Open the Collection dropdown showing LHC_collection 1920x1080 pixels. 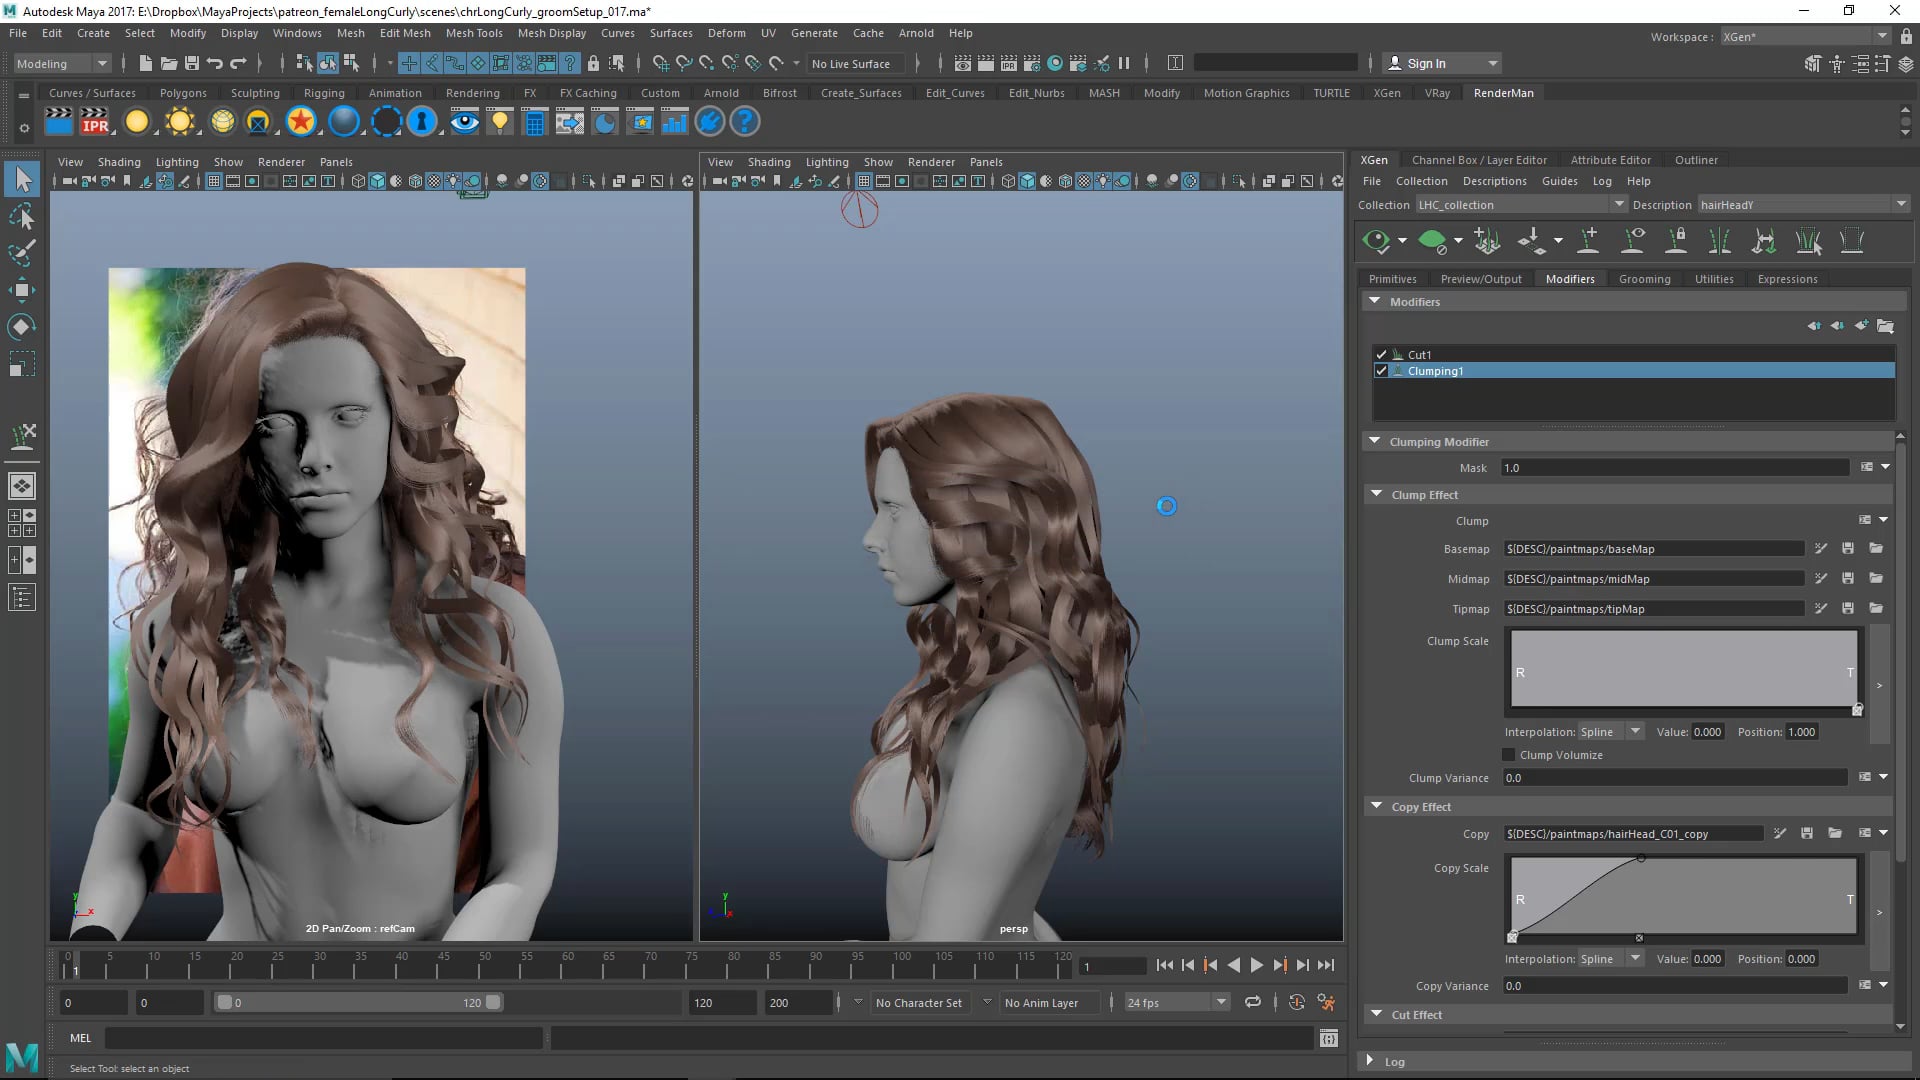1619,204
